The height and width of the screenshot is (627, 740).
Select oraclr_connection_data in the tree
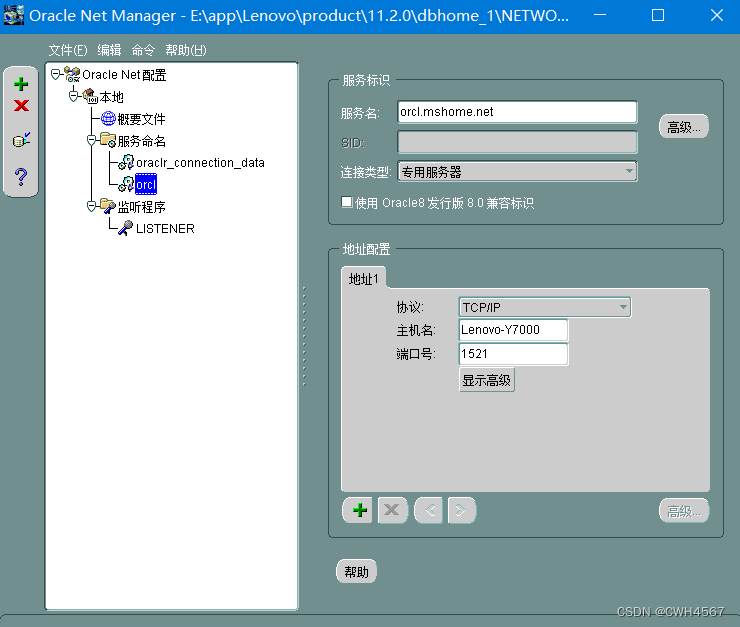[200, 163]
